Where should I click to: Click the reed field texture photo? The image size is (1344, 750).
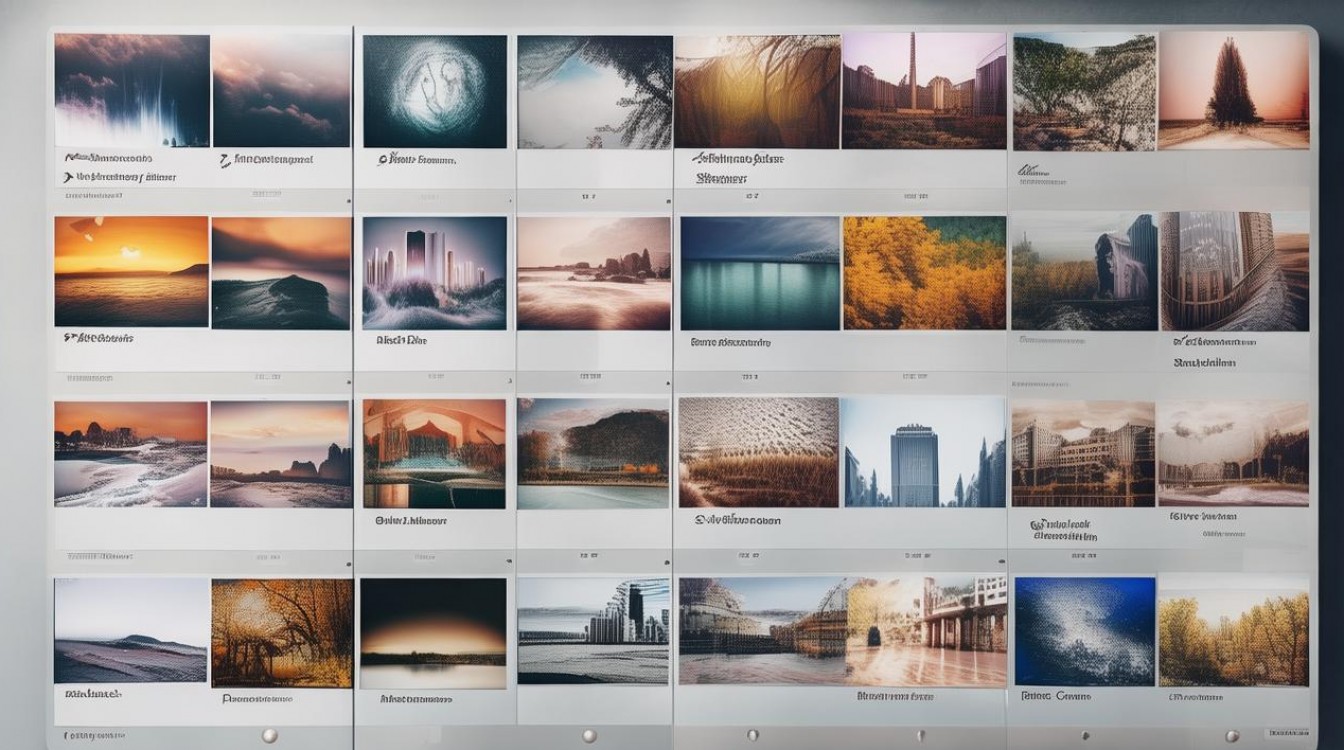(758, 452)
